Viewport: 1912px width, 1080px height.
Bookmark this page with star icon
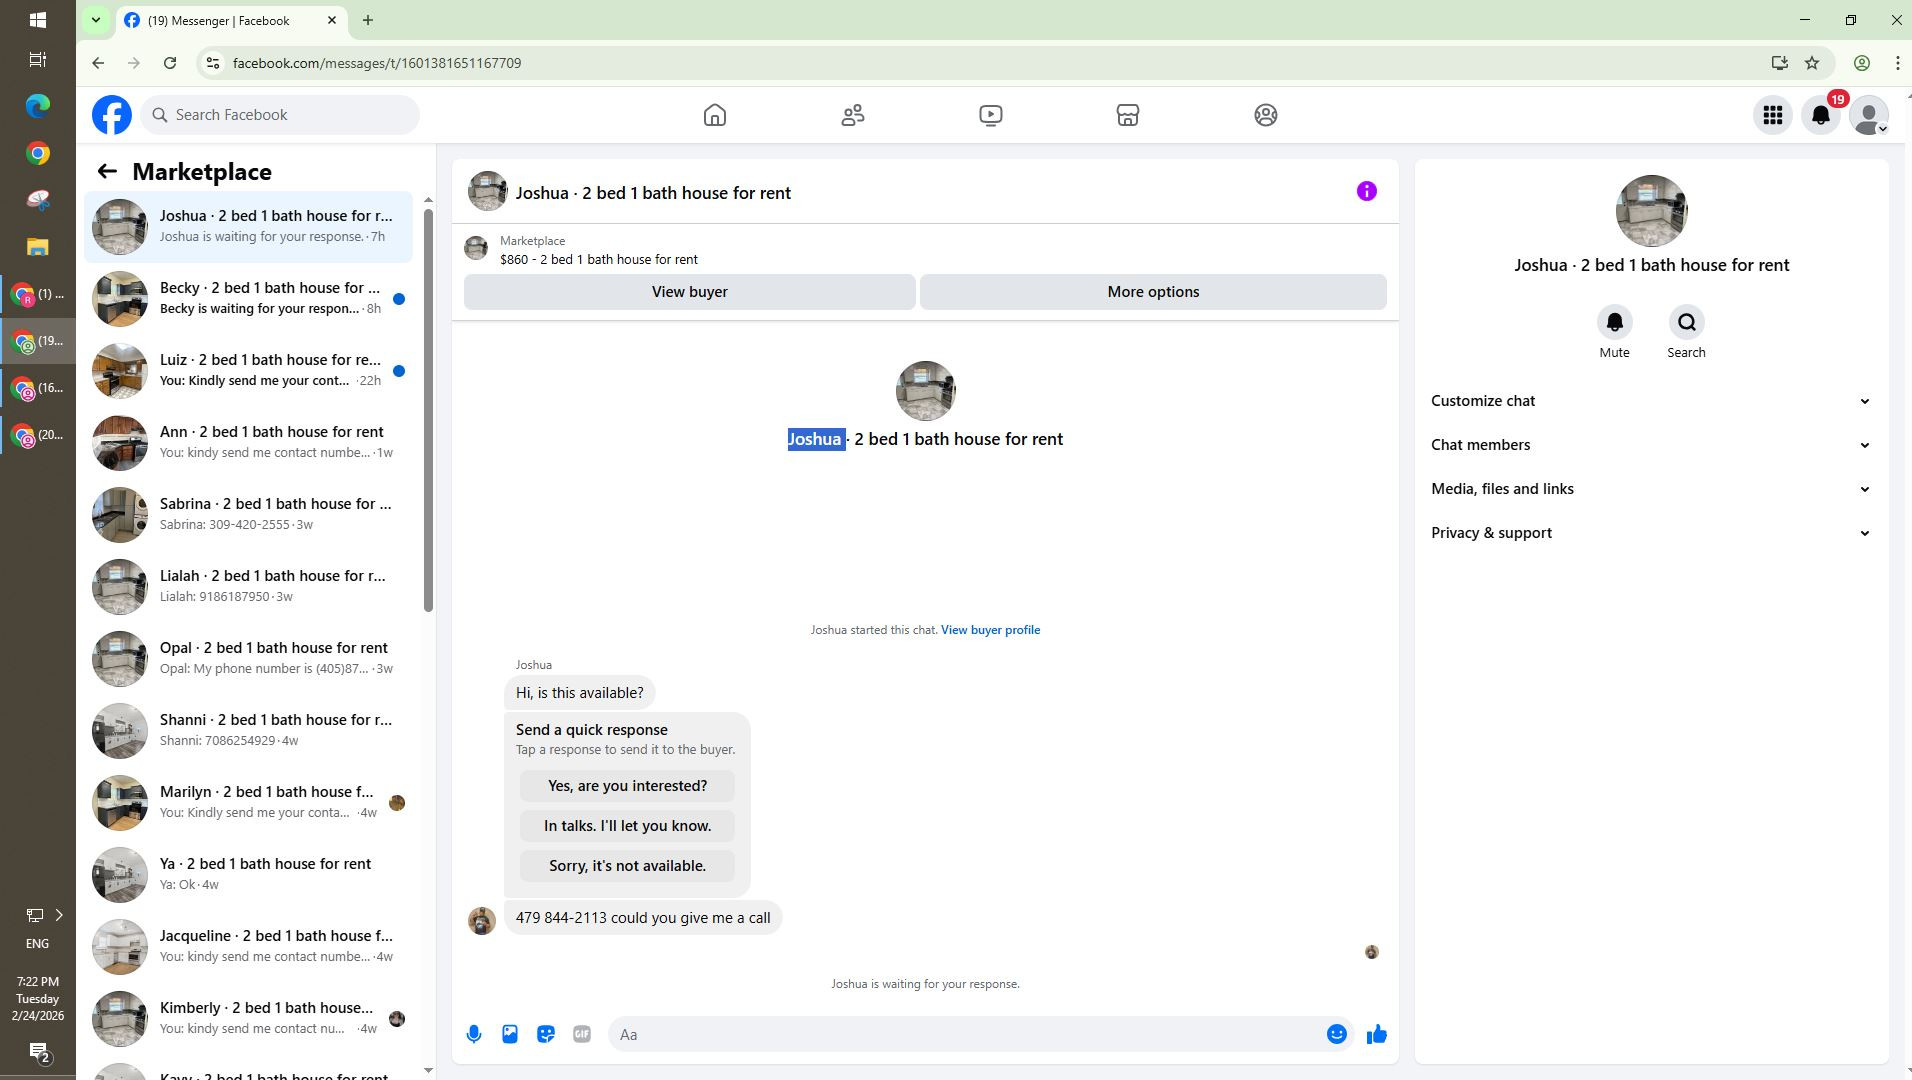coord(1812,63)
